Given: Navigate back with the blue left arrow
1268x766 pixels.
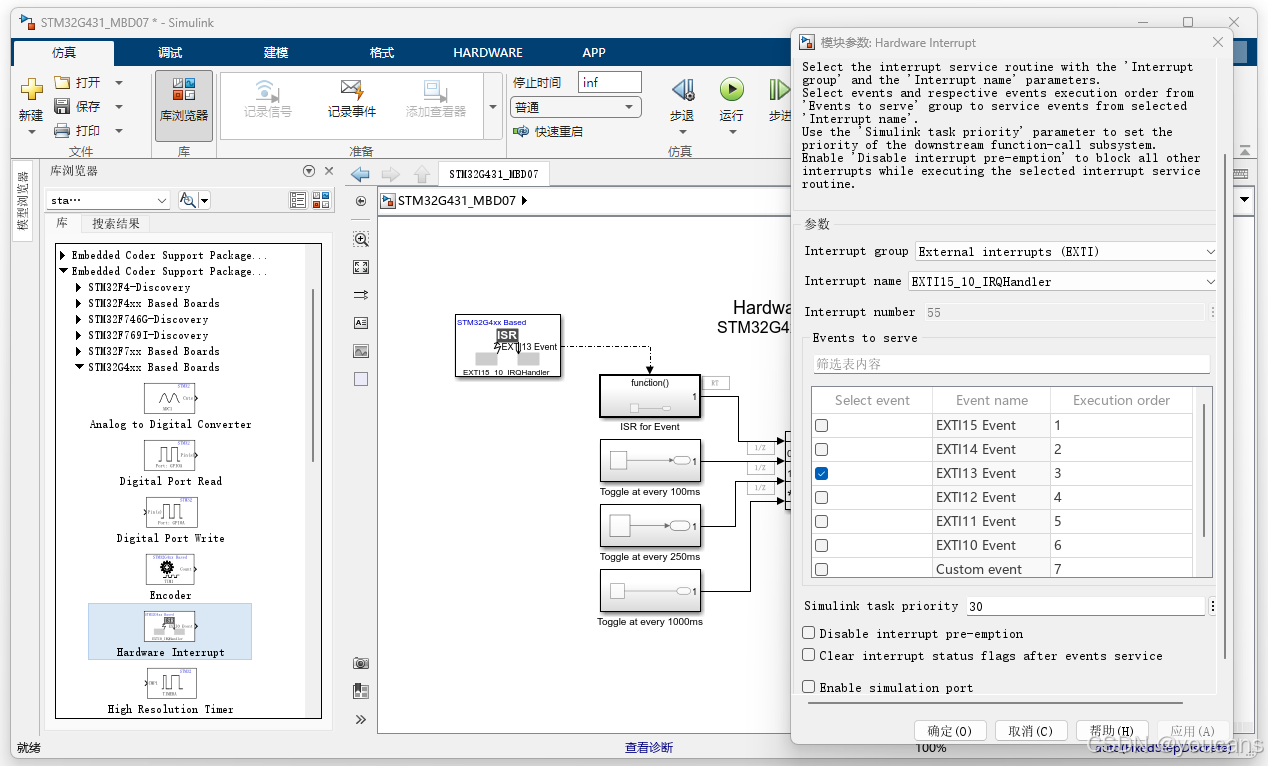Looking at the screenshot, I should [x=360, y=174].
